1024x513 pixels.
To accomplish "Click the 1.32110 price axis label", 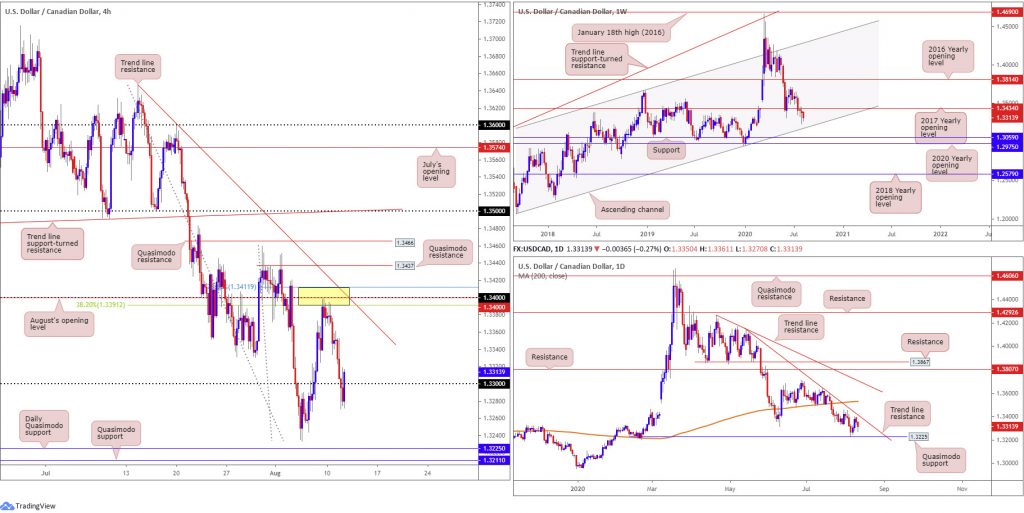I will pyautogui.click(x=494, y=461).
